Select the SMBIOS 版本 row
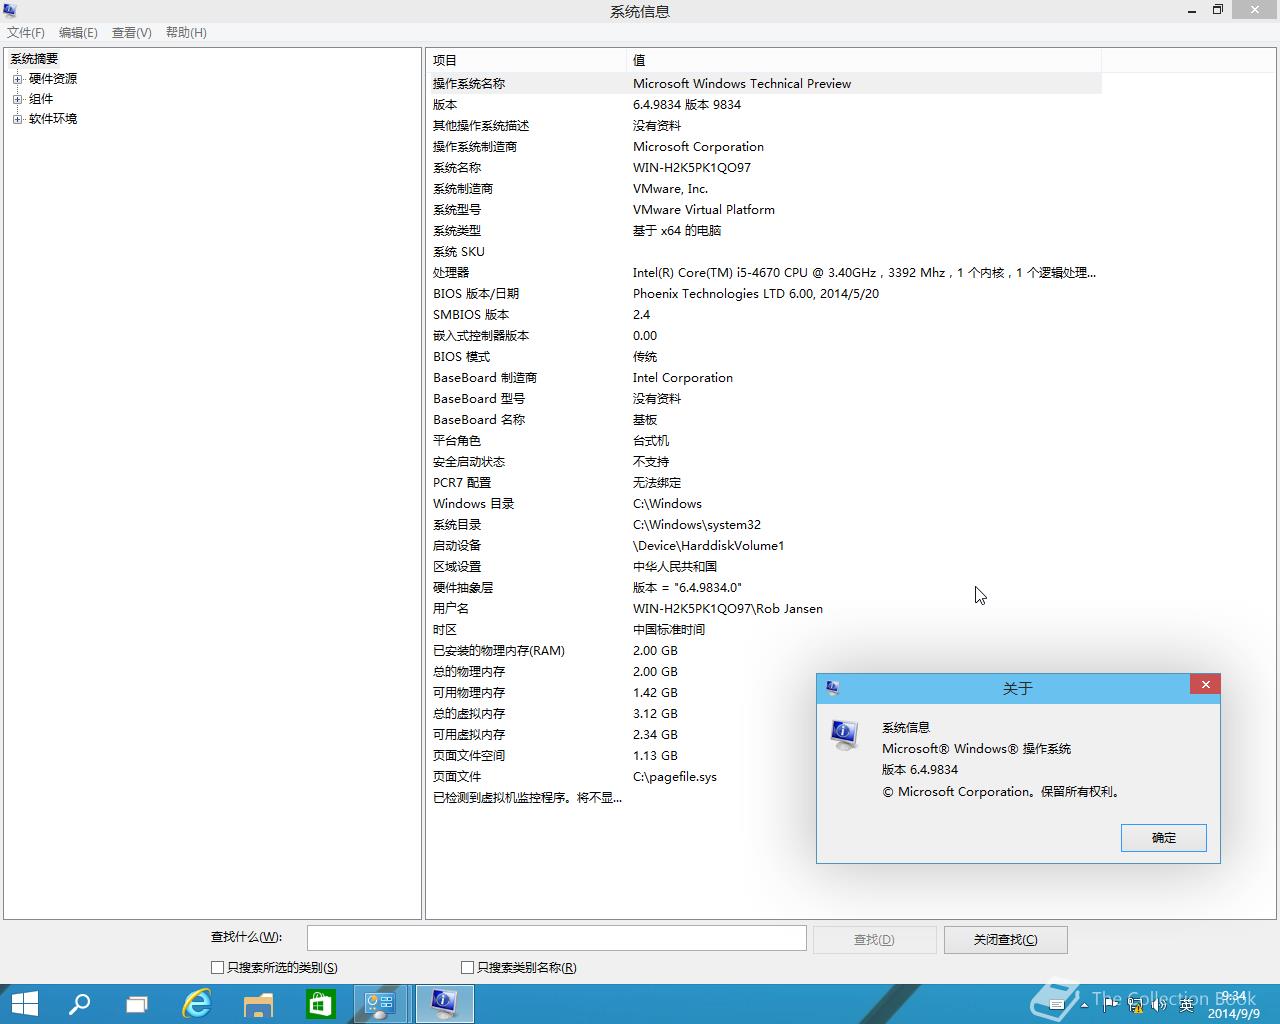Viewport: 1280px width, 1024px height. coord(764,315)
